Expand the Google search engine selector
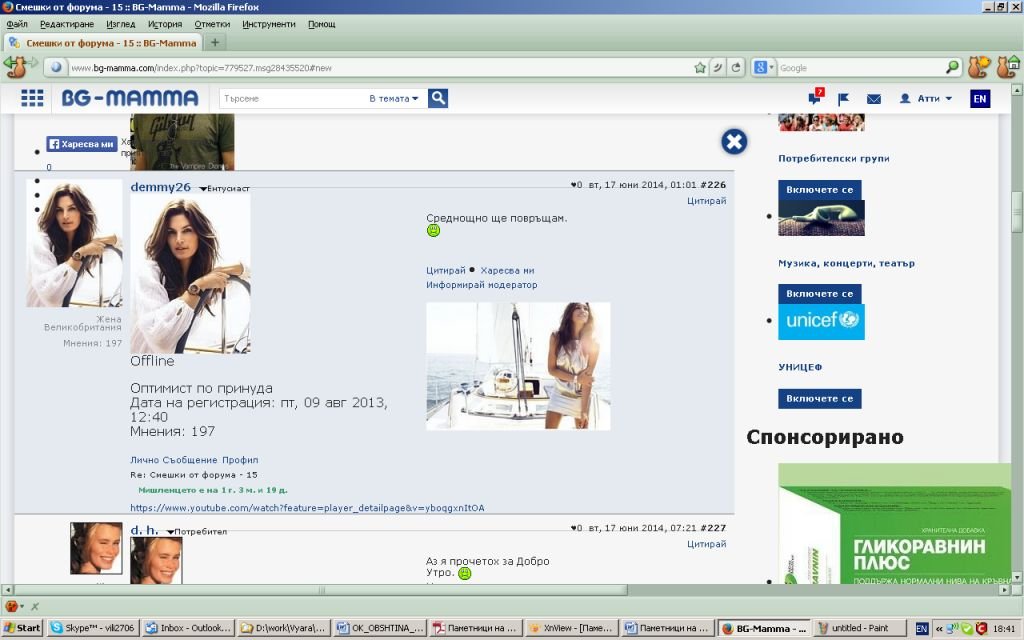Screen dimensions: 1024x640 [x=764, y=68]
